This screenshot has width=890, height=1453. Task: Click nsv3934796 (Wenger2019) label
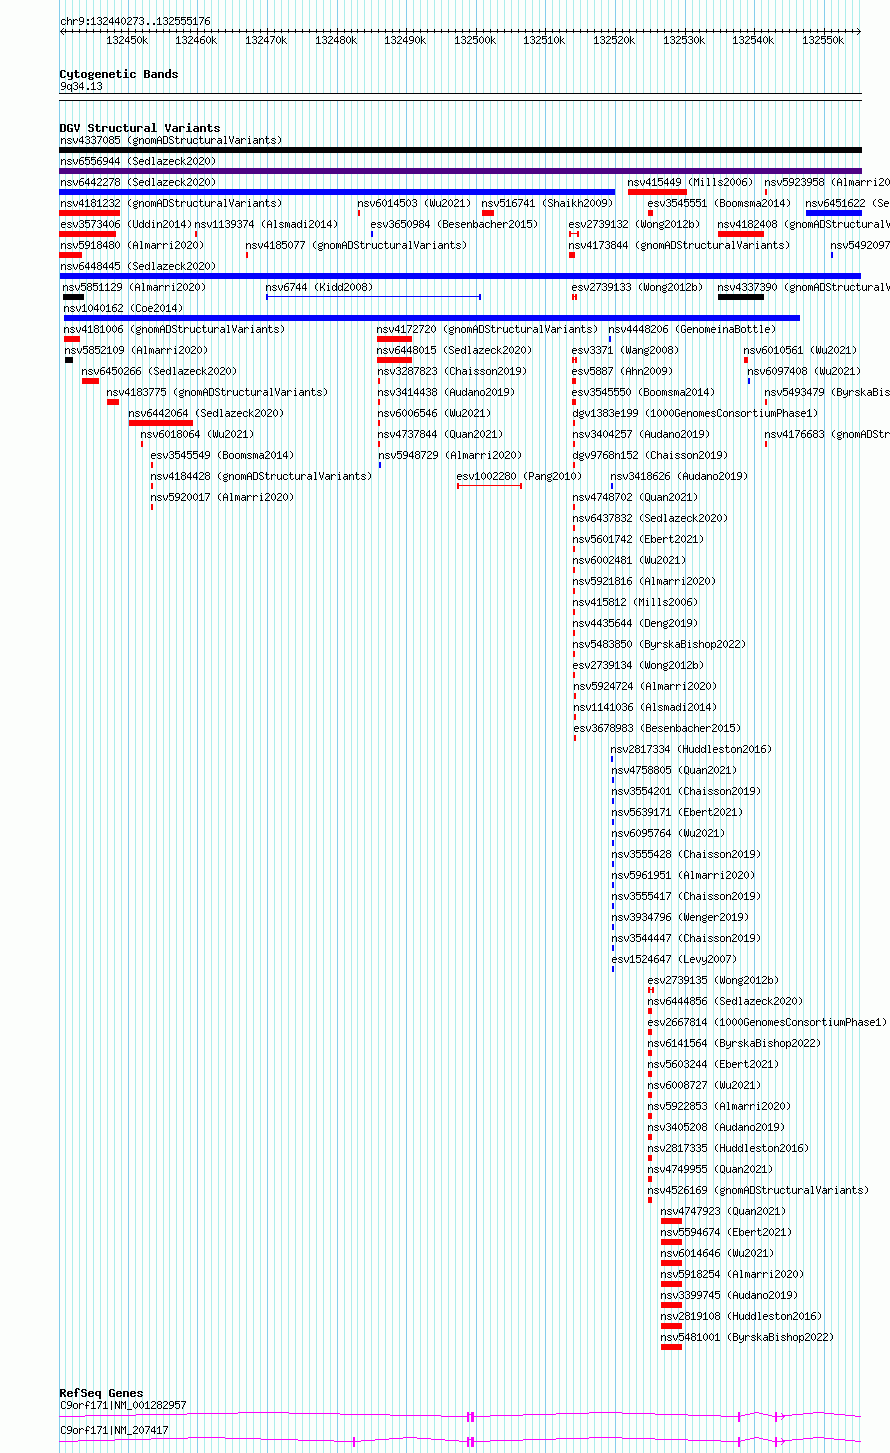(679, 917)
